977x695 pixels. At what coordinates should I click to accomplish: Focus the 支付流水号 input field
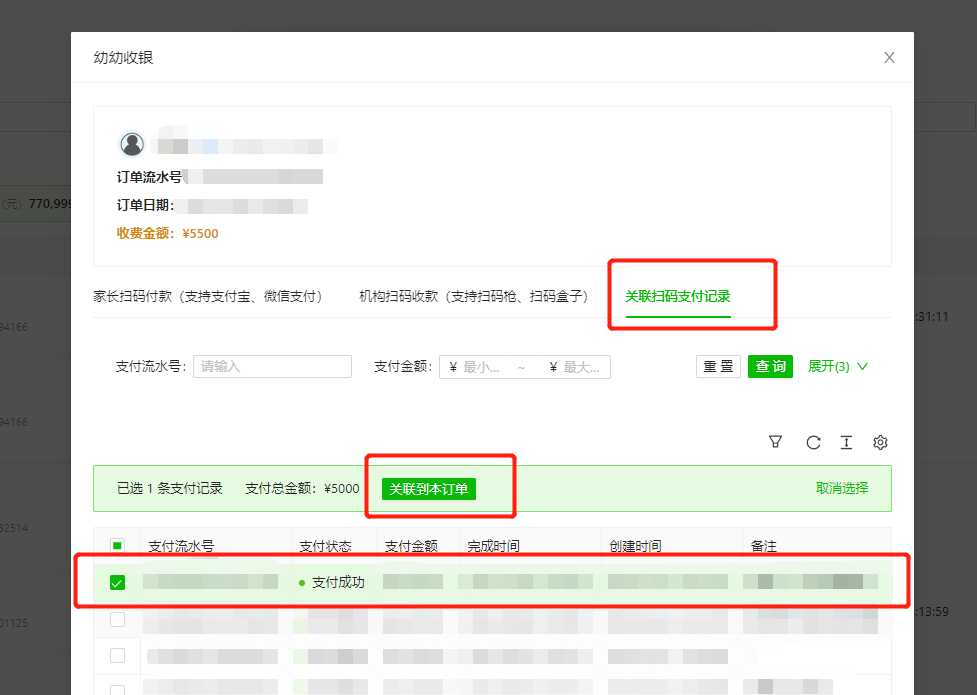point(272,367)
